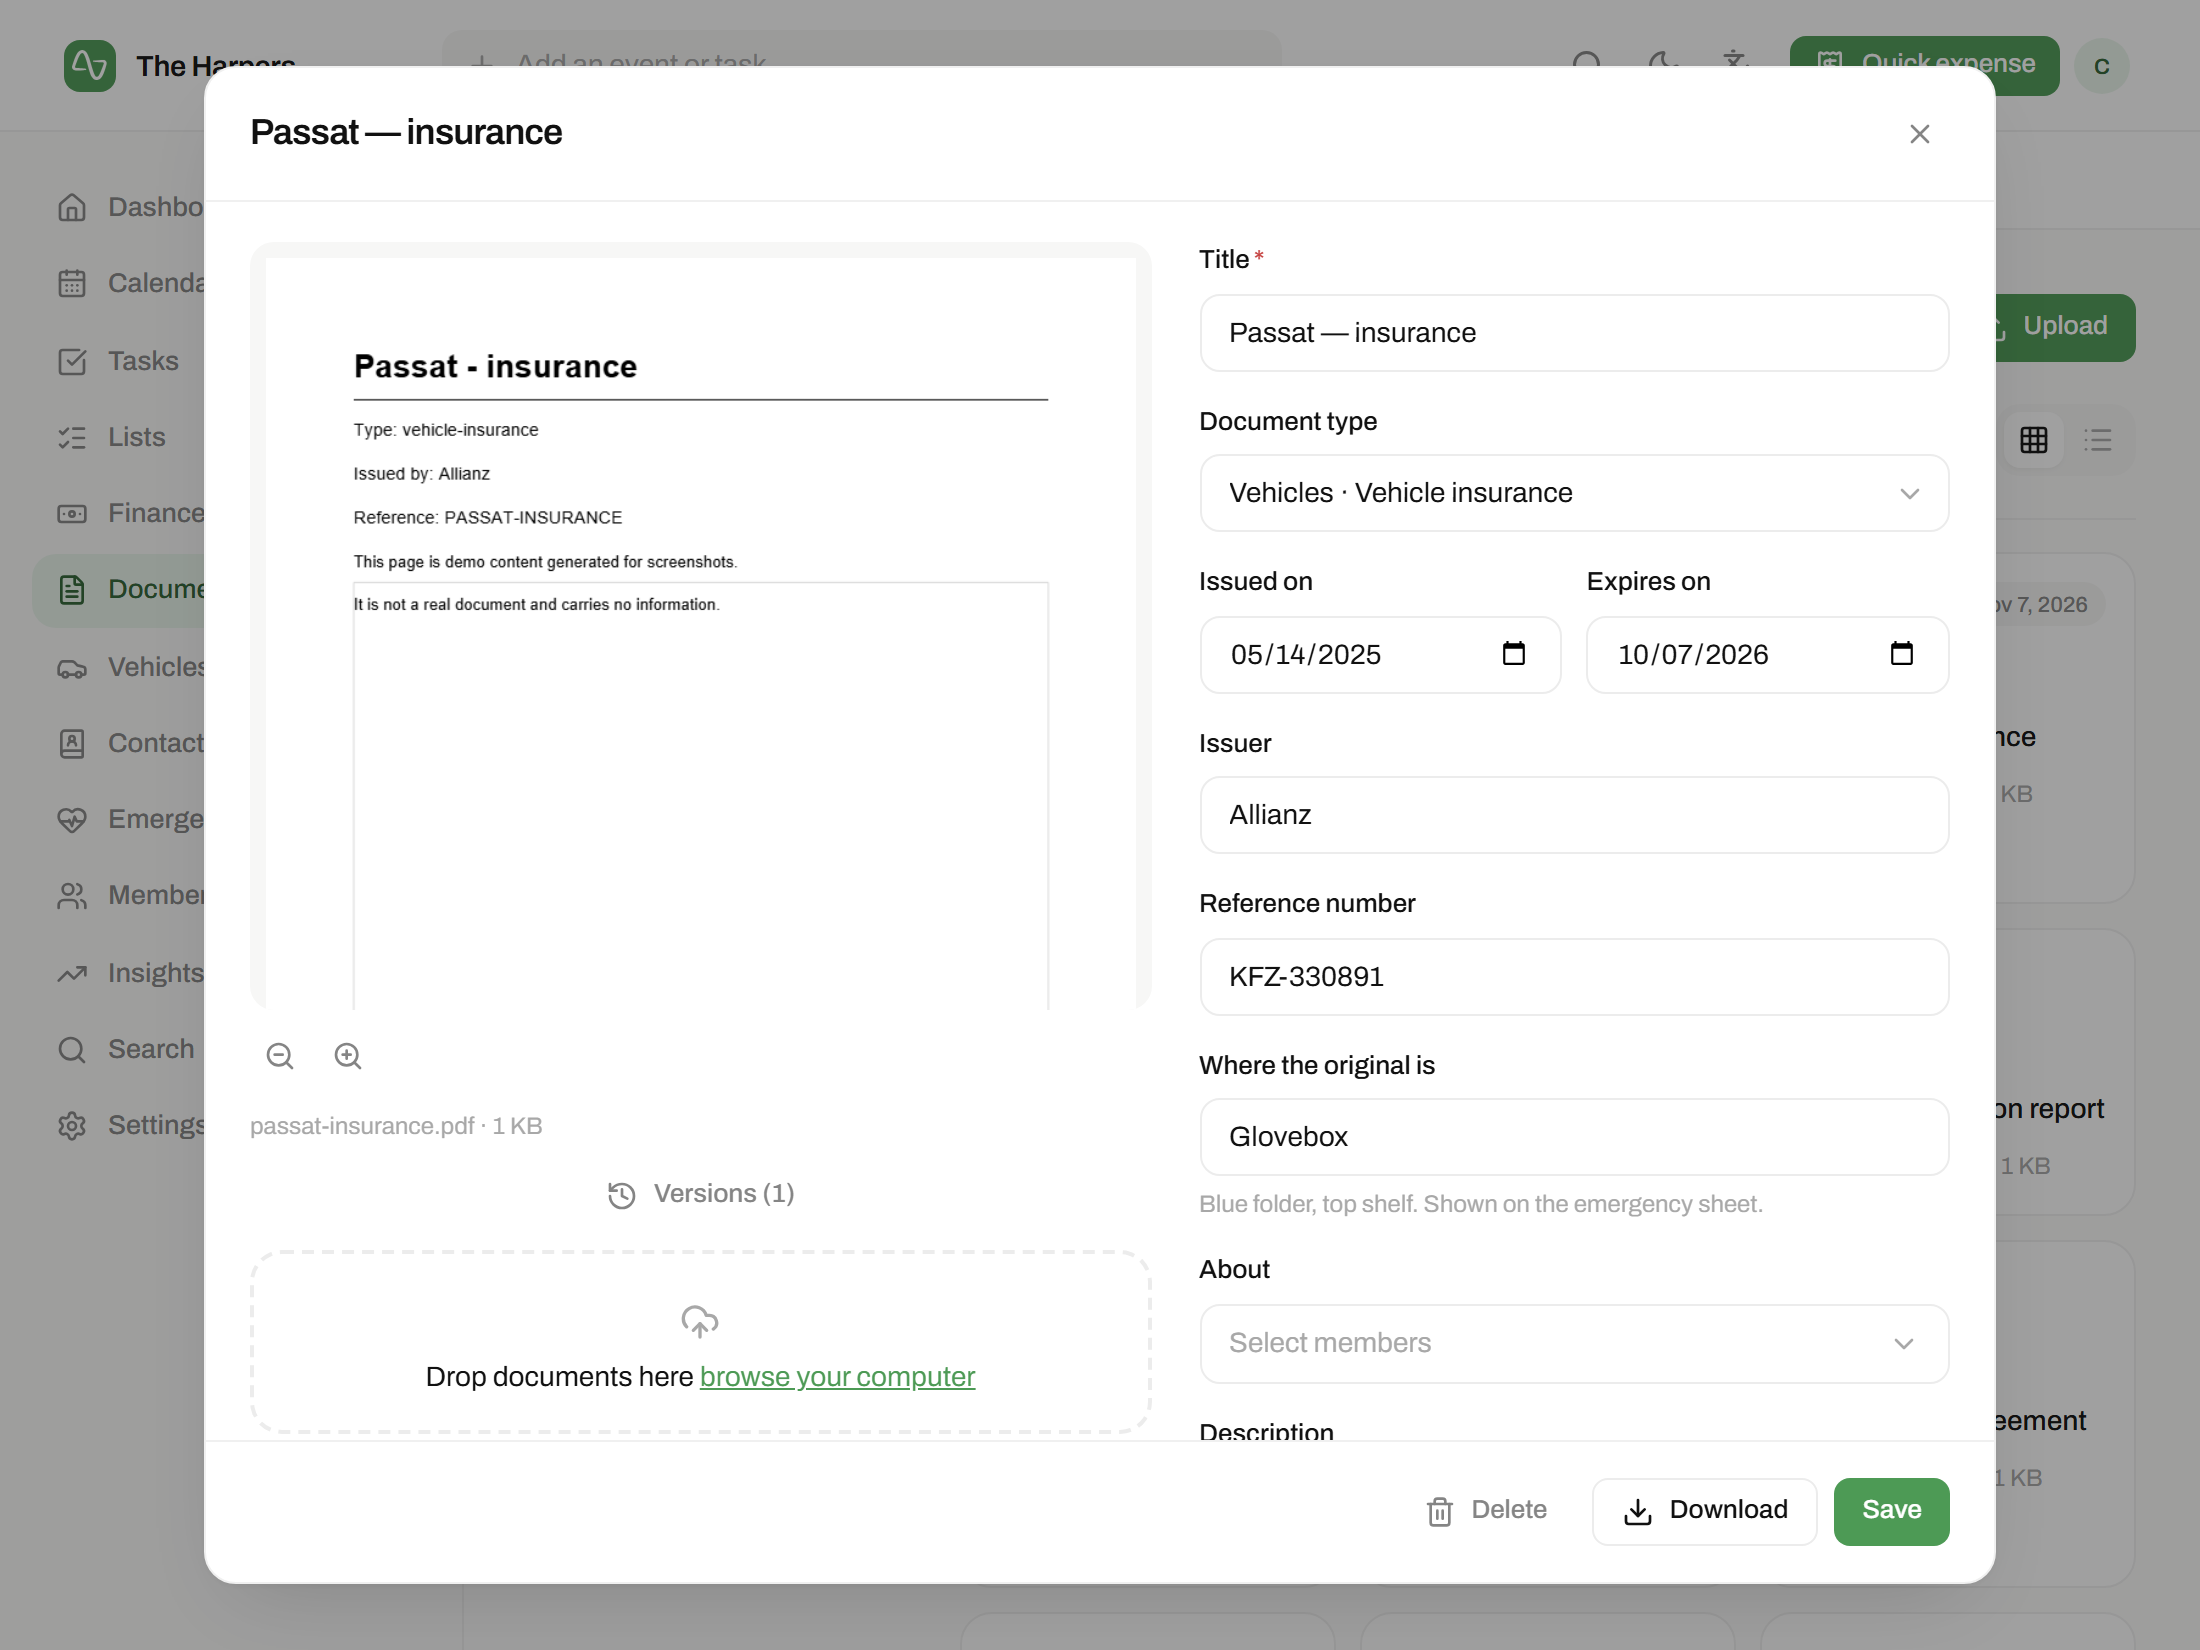This screenshot has width=2200, height=1650.
Task: Zoom in the document preview
Action: click(x=348, y=1056)
